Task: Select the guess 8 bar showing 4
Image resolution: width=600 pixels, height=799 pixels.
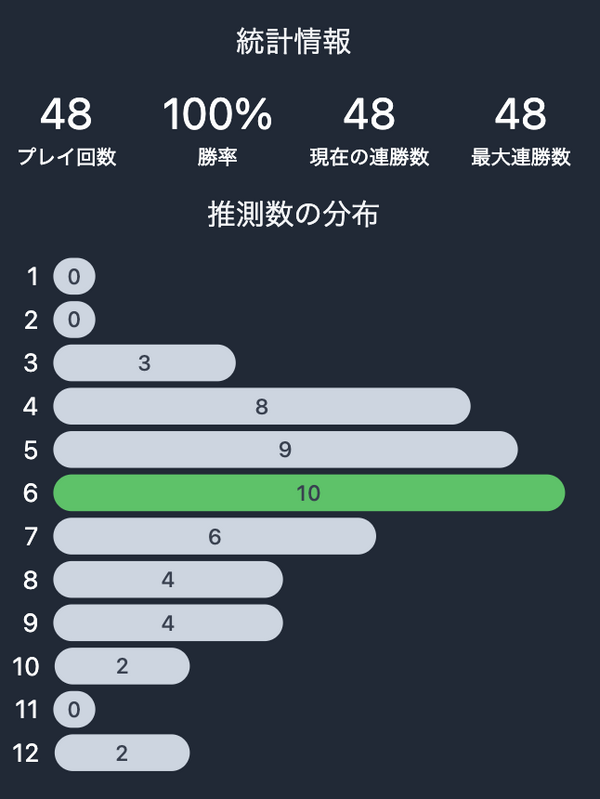Action: [x=168, y=579]
